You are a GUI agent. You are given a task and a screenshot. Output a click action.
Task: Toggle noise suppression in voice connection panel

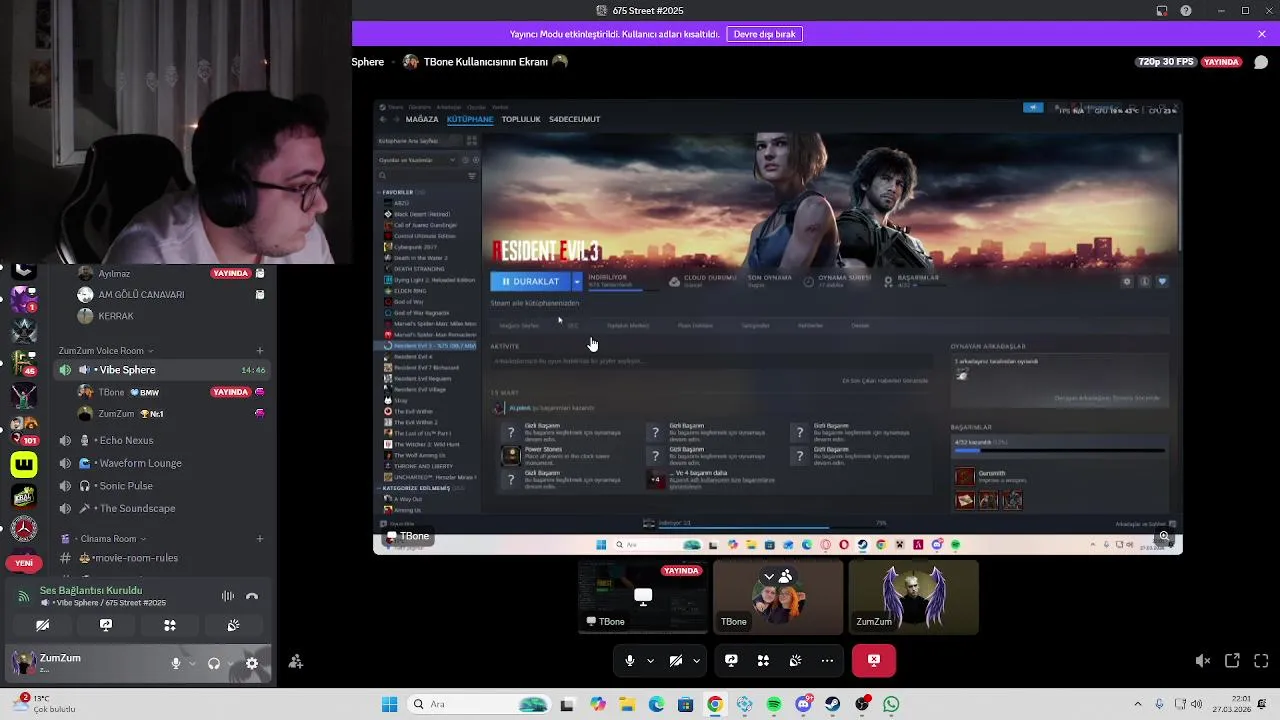click(228, 596)
